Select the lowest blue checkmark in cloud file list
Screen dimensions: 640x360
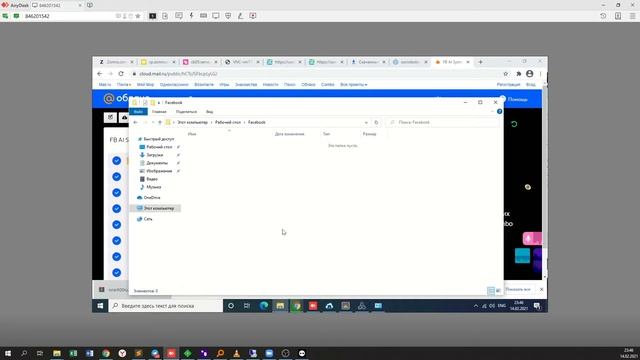pyautogui.click(x=117, y=272)
